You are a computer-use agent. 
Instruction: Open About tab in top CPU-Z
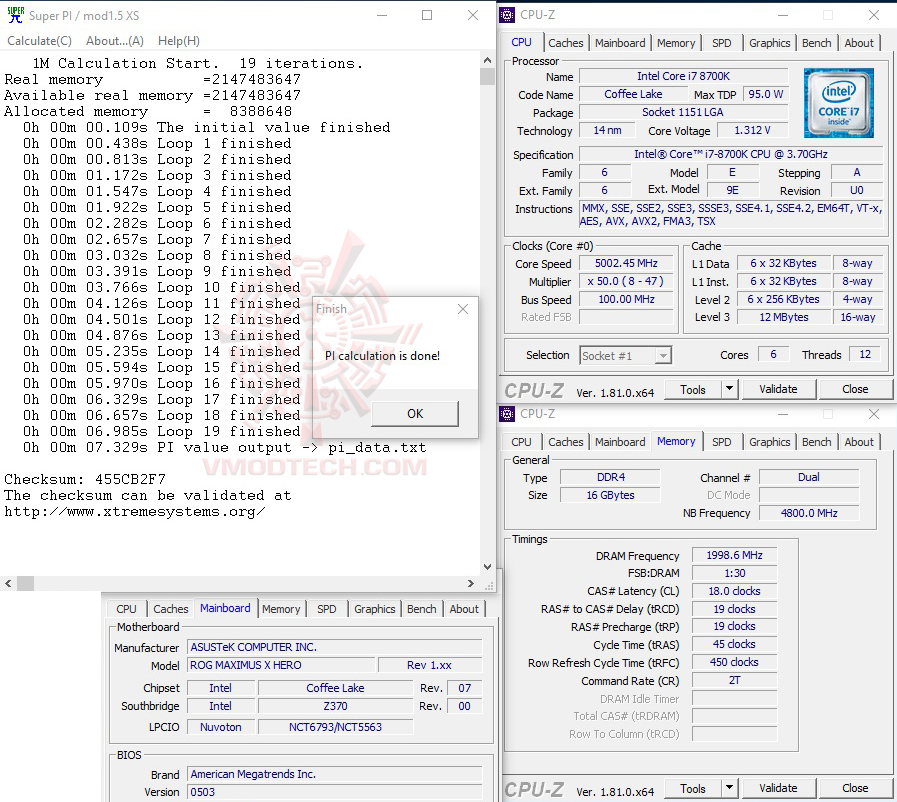pos(859,43)
